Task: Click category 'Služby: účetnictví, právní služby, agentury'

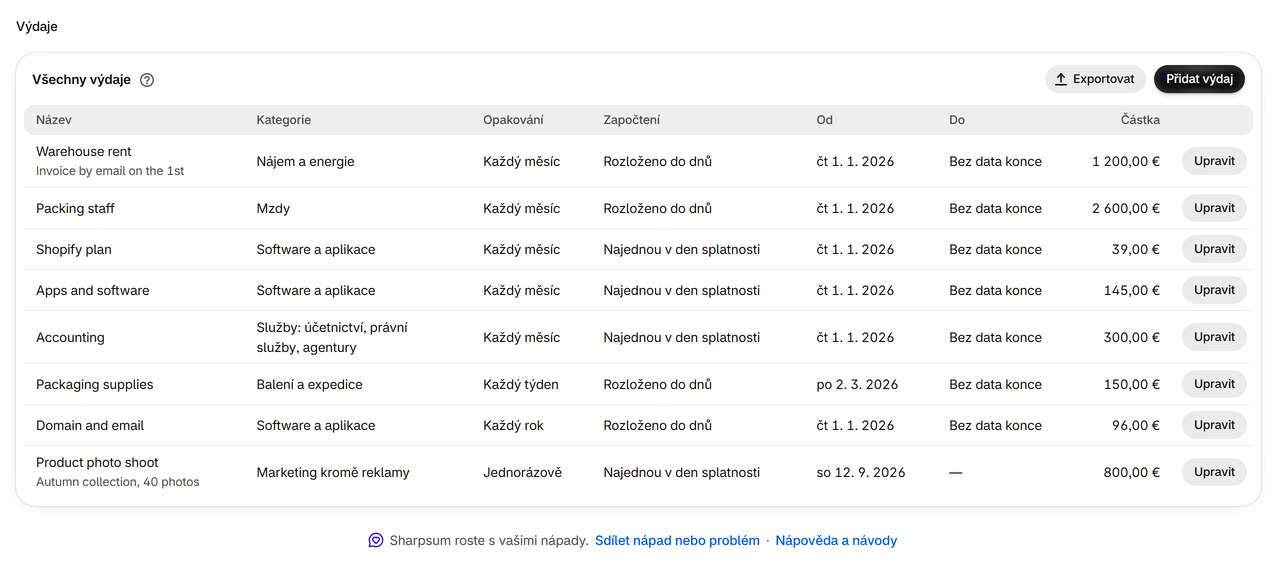Action: tap(332, 337)
